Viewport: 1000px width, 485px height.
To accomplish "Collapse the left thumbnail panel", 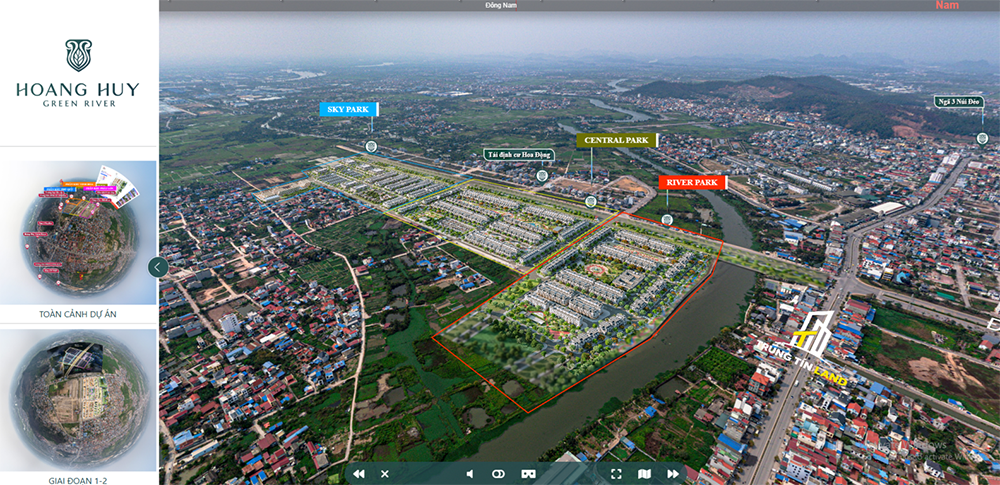I will click(158, 267).
